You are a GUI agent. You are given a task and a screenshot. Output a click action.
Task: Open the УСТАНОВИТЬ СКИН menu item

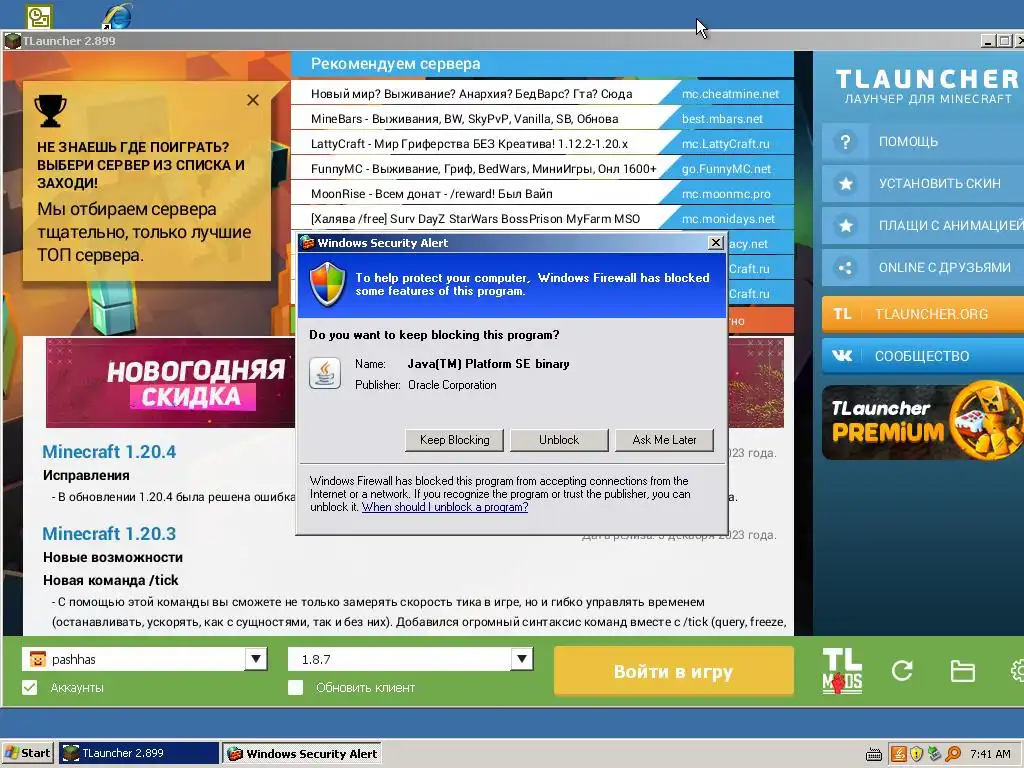pyautogui.click(x=923, y=184)
